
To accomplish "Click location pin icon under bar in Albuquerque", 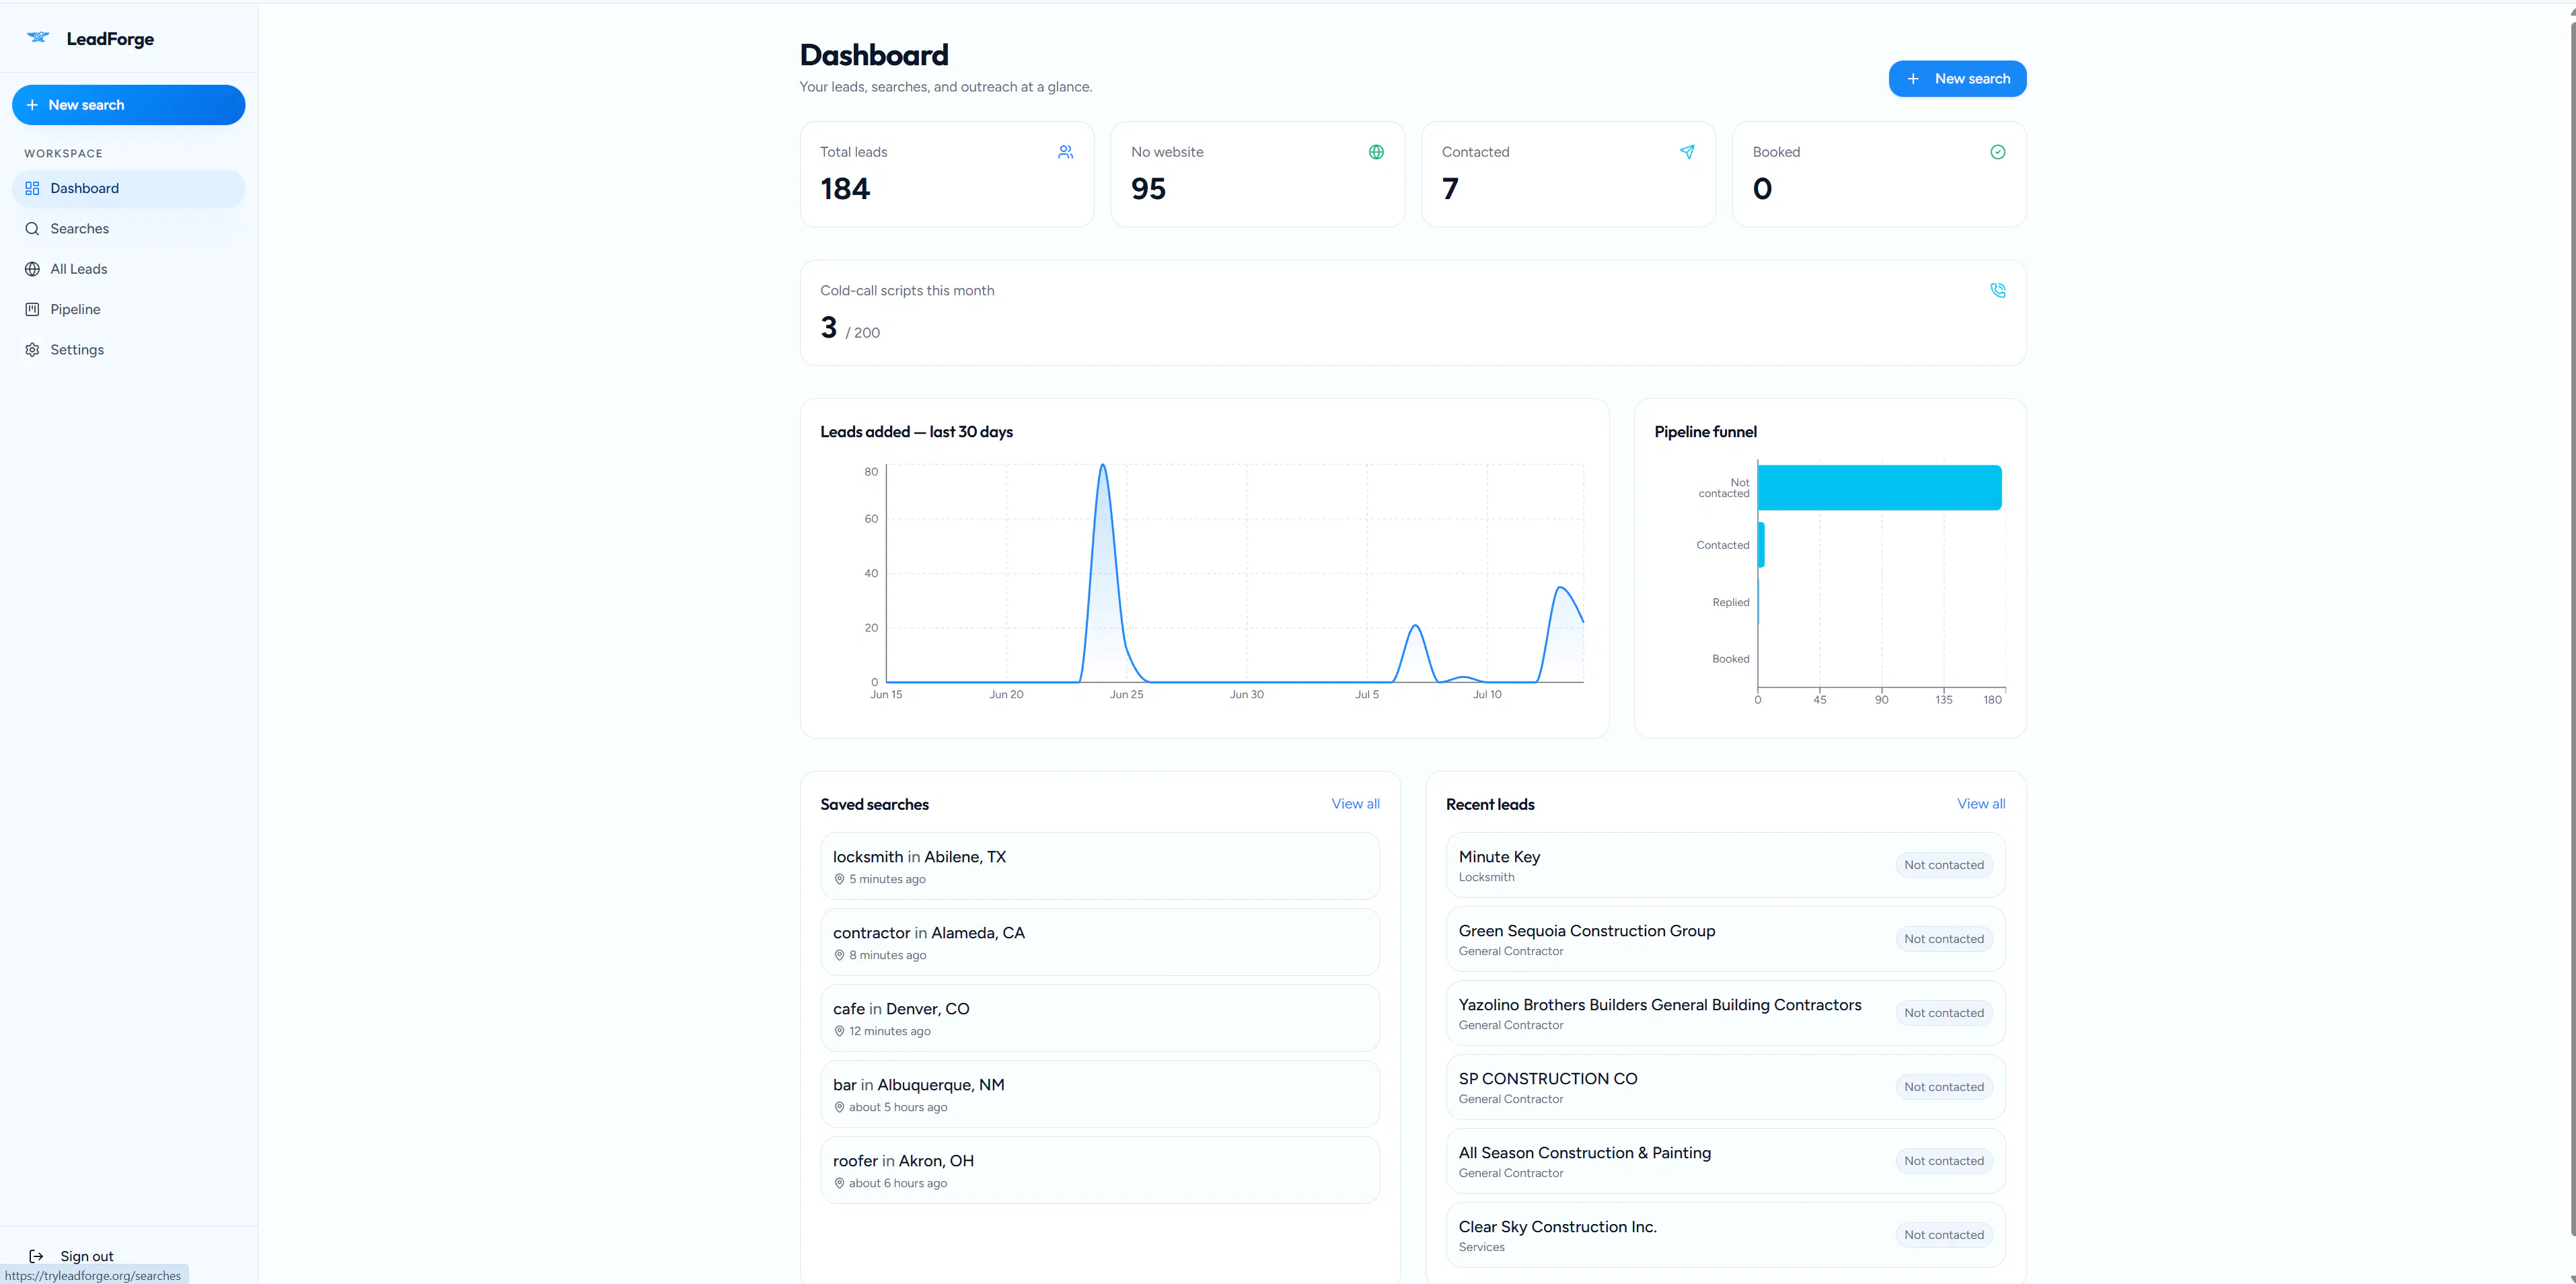I will [x=839, y=1108].
